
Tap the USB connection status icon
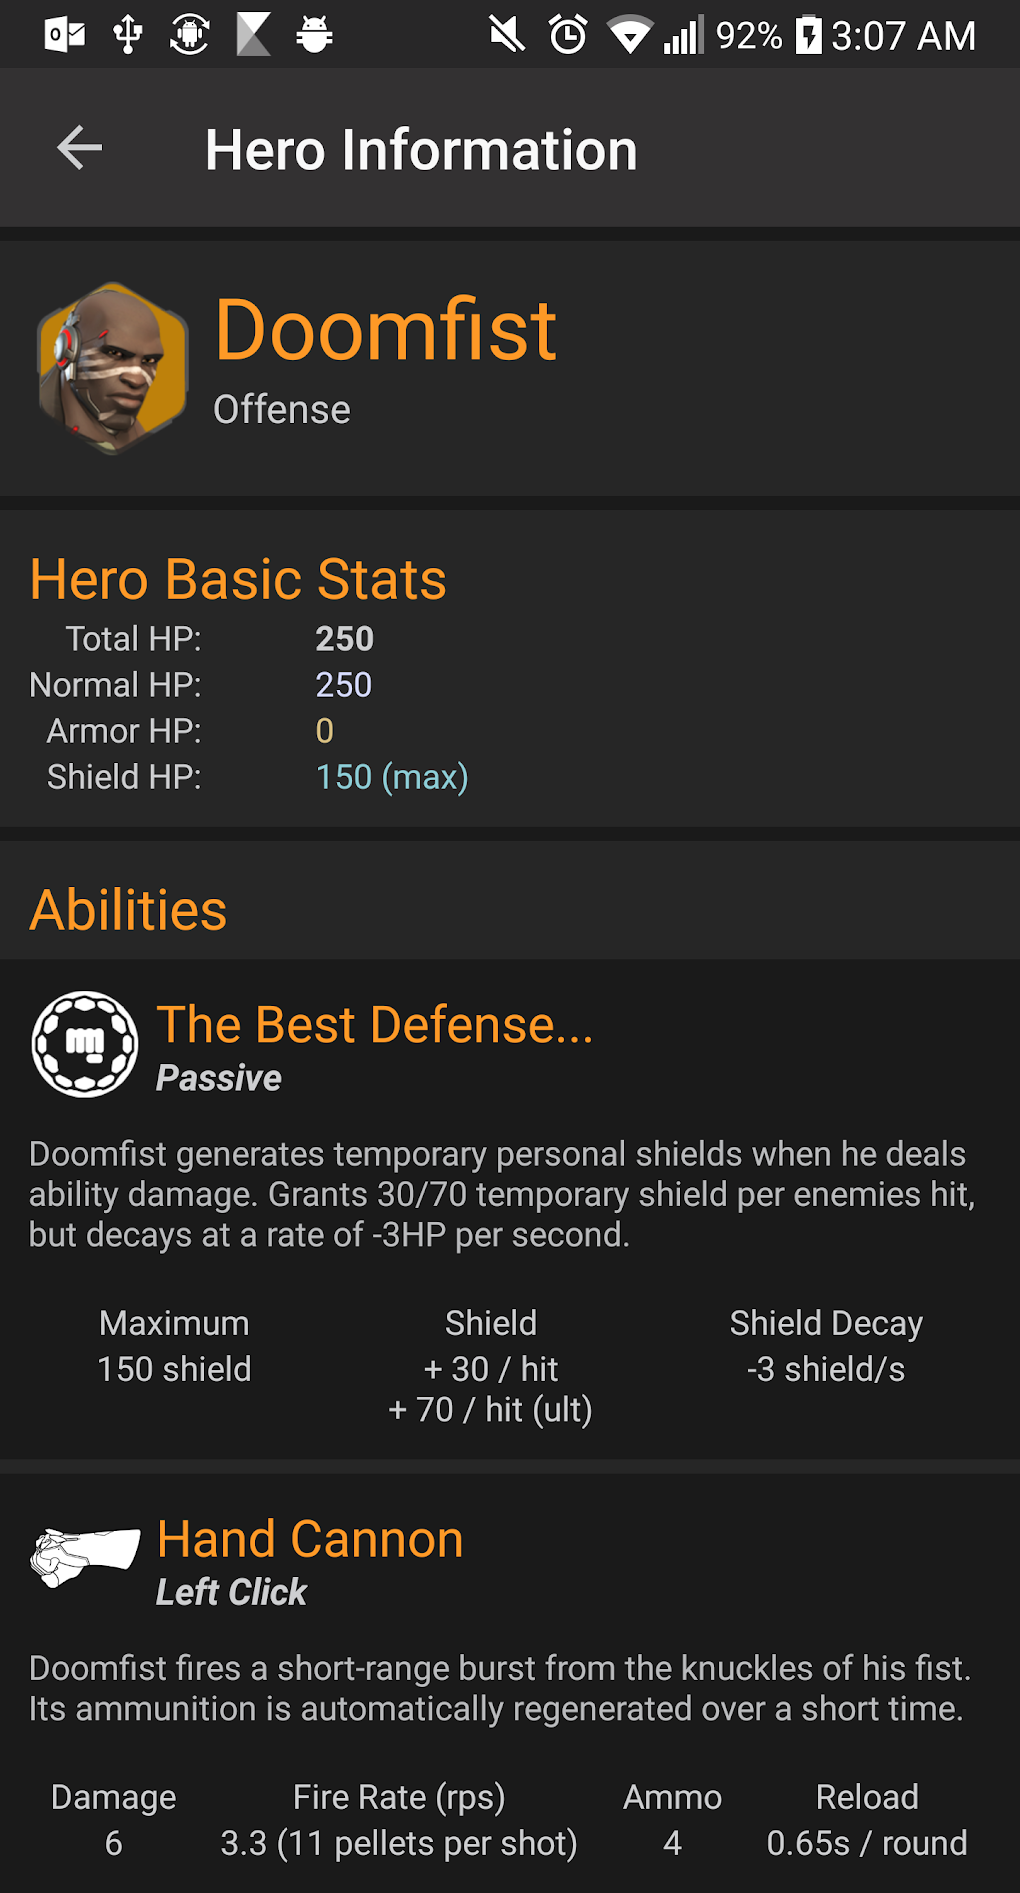[x=128, y=36]
